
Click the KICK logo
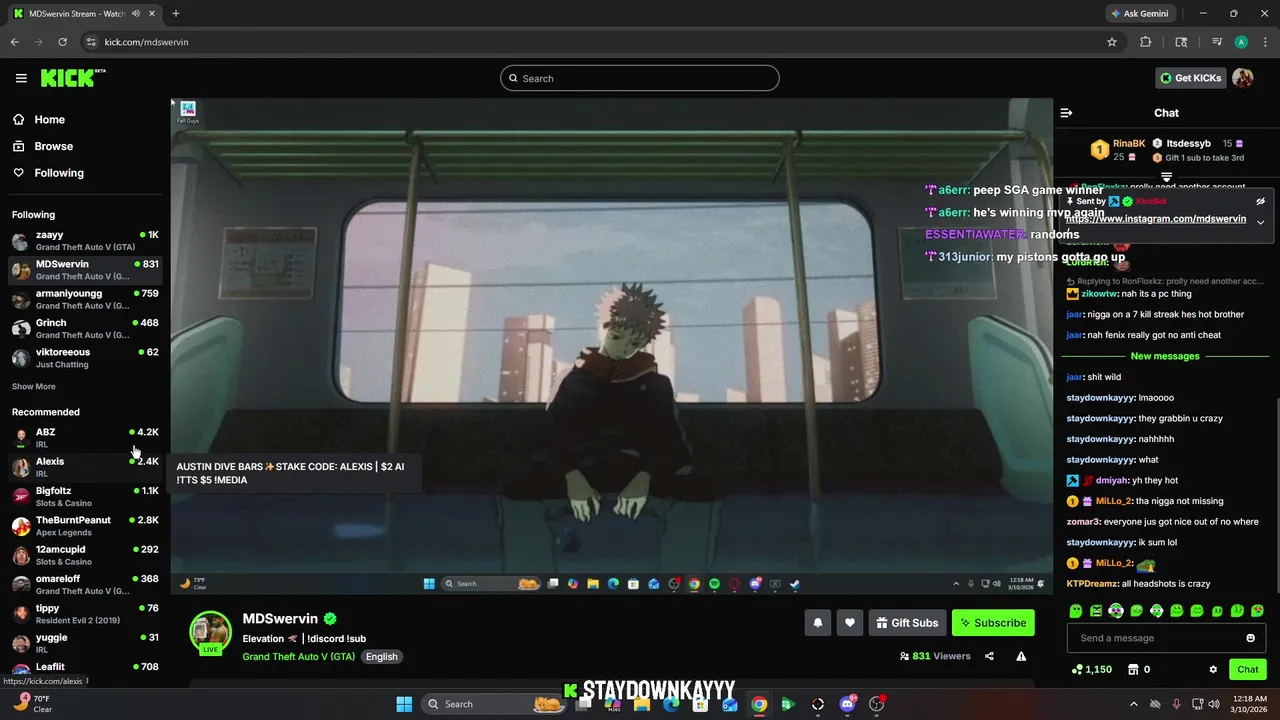point(72,78)
